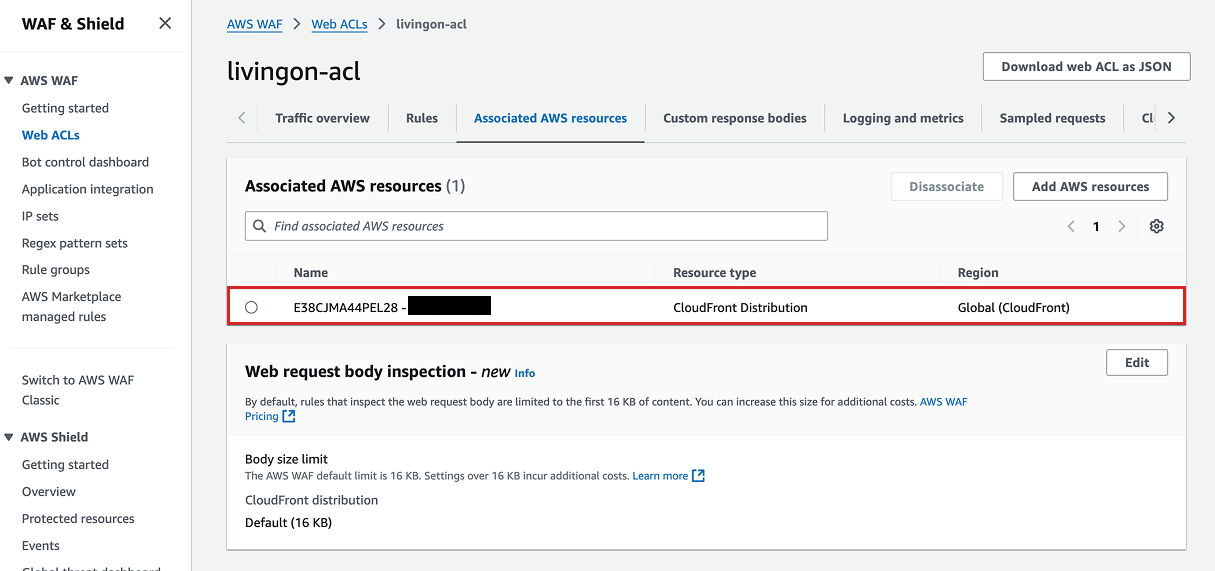Click the AWS WAF breadcrumb link
The width and height of the screenshot is (1215, 571).
coord(255,24)
